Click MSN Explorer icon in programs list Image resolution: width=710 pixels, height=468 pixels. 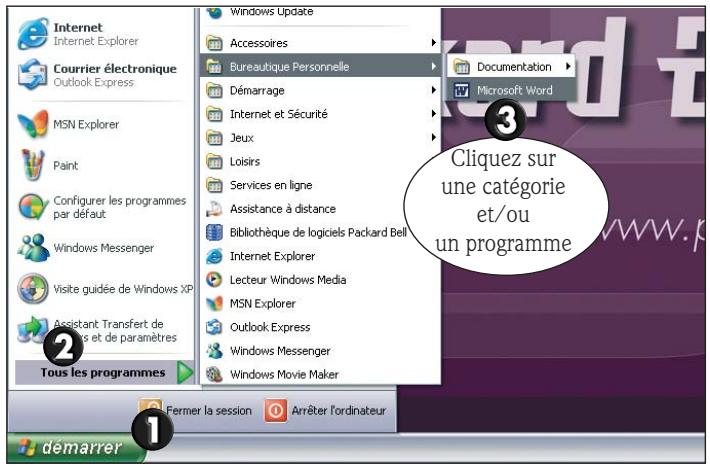[214, 303]
